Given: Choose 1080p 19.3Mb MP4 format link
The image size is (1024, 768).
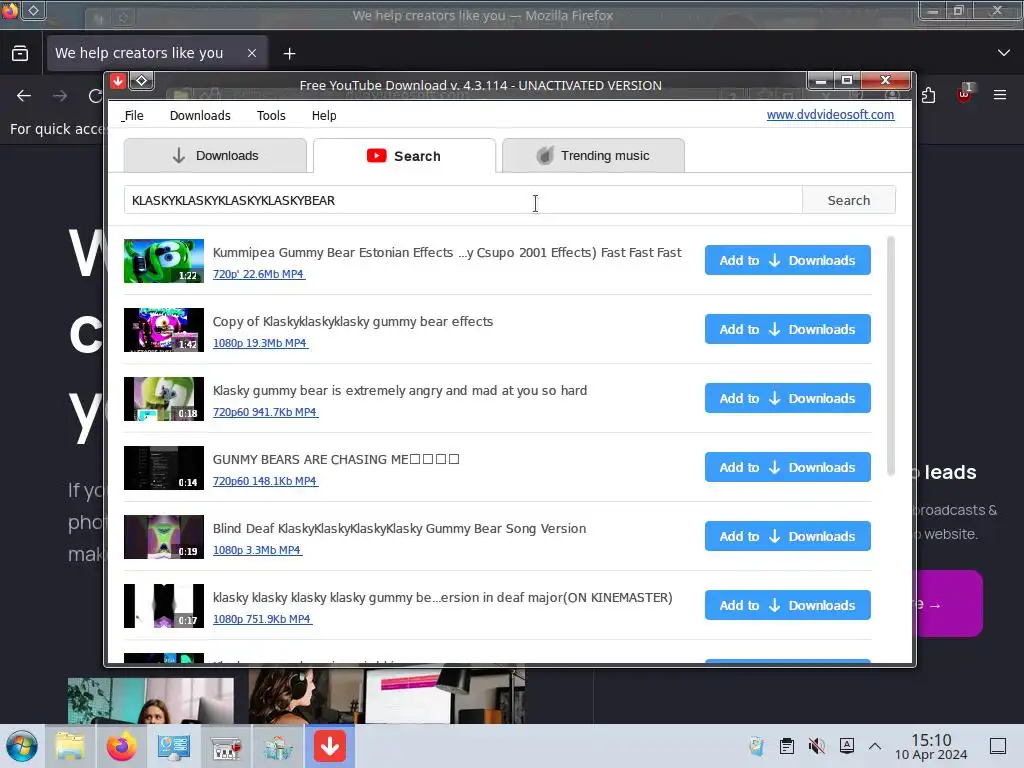Looking at the screenshot, I should (260, 343).
